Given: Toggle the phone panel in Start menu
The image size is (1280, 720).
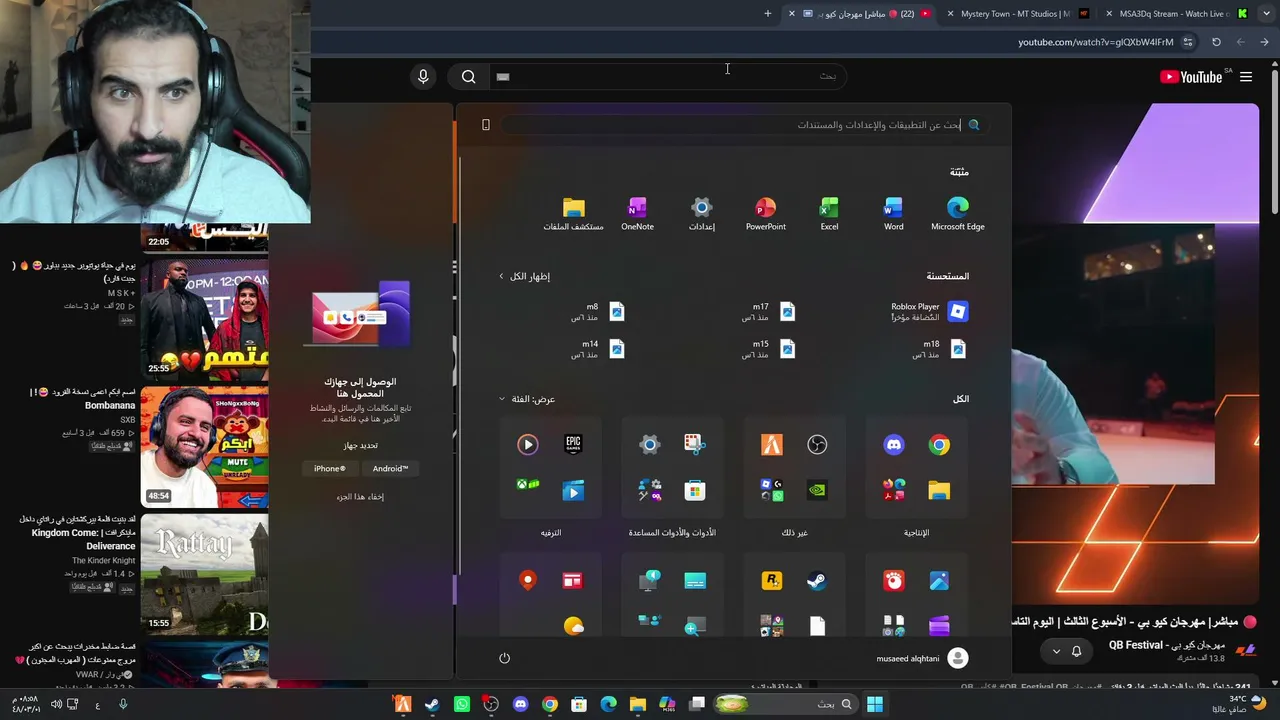Looking at the screenshot, I should (486, 125).
